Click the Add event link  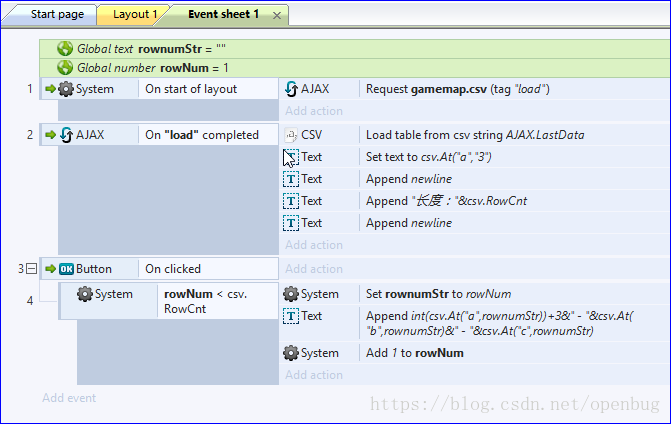pos(69,398)
